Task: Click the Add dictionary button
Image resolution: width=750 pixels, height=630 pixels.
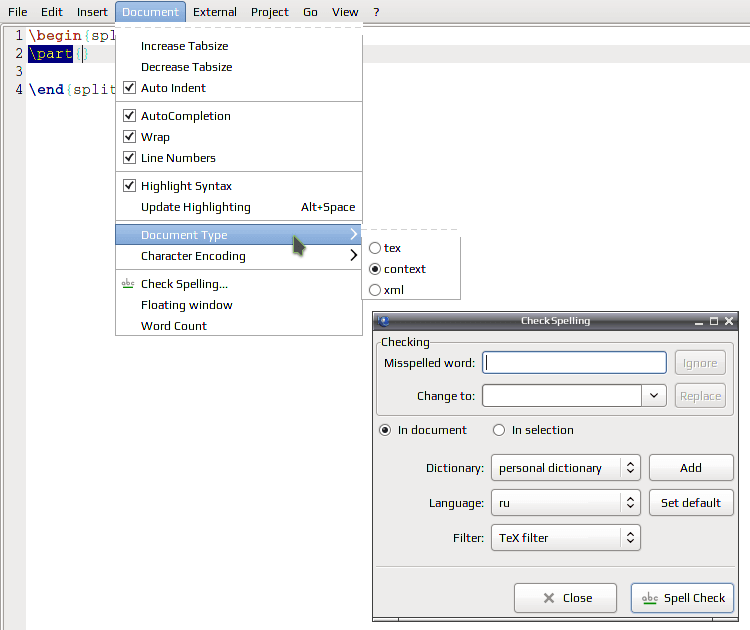Action: pyautogui.click(x=691, y=468)
